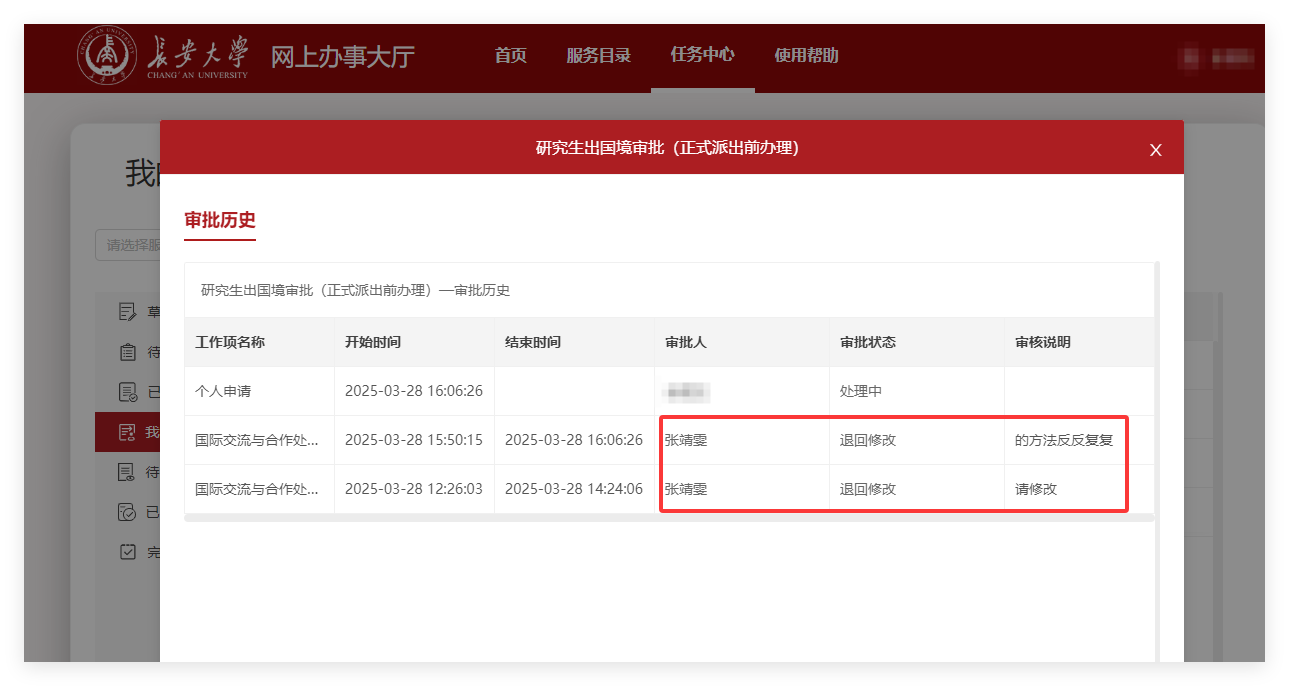The height and width of the screenshot is (686, 1289).
Task: Click the bottom checkbox-style sidebar icon (完)
Action: point(127,552)
